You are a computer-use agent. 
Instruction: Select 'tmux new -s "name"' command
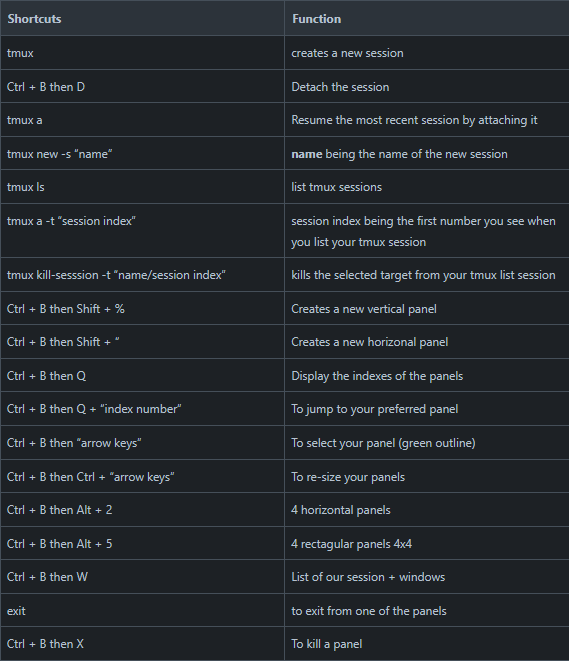tap(59, 154)
